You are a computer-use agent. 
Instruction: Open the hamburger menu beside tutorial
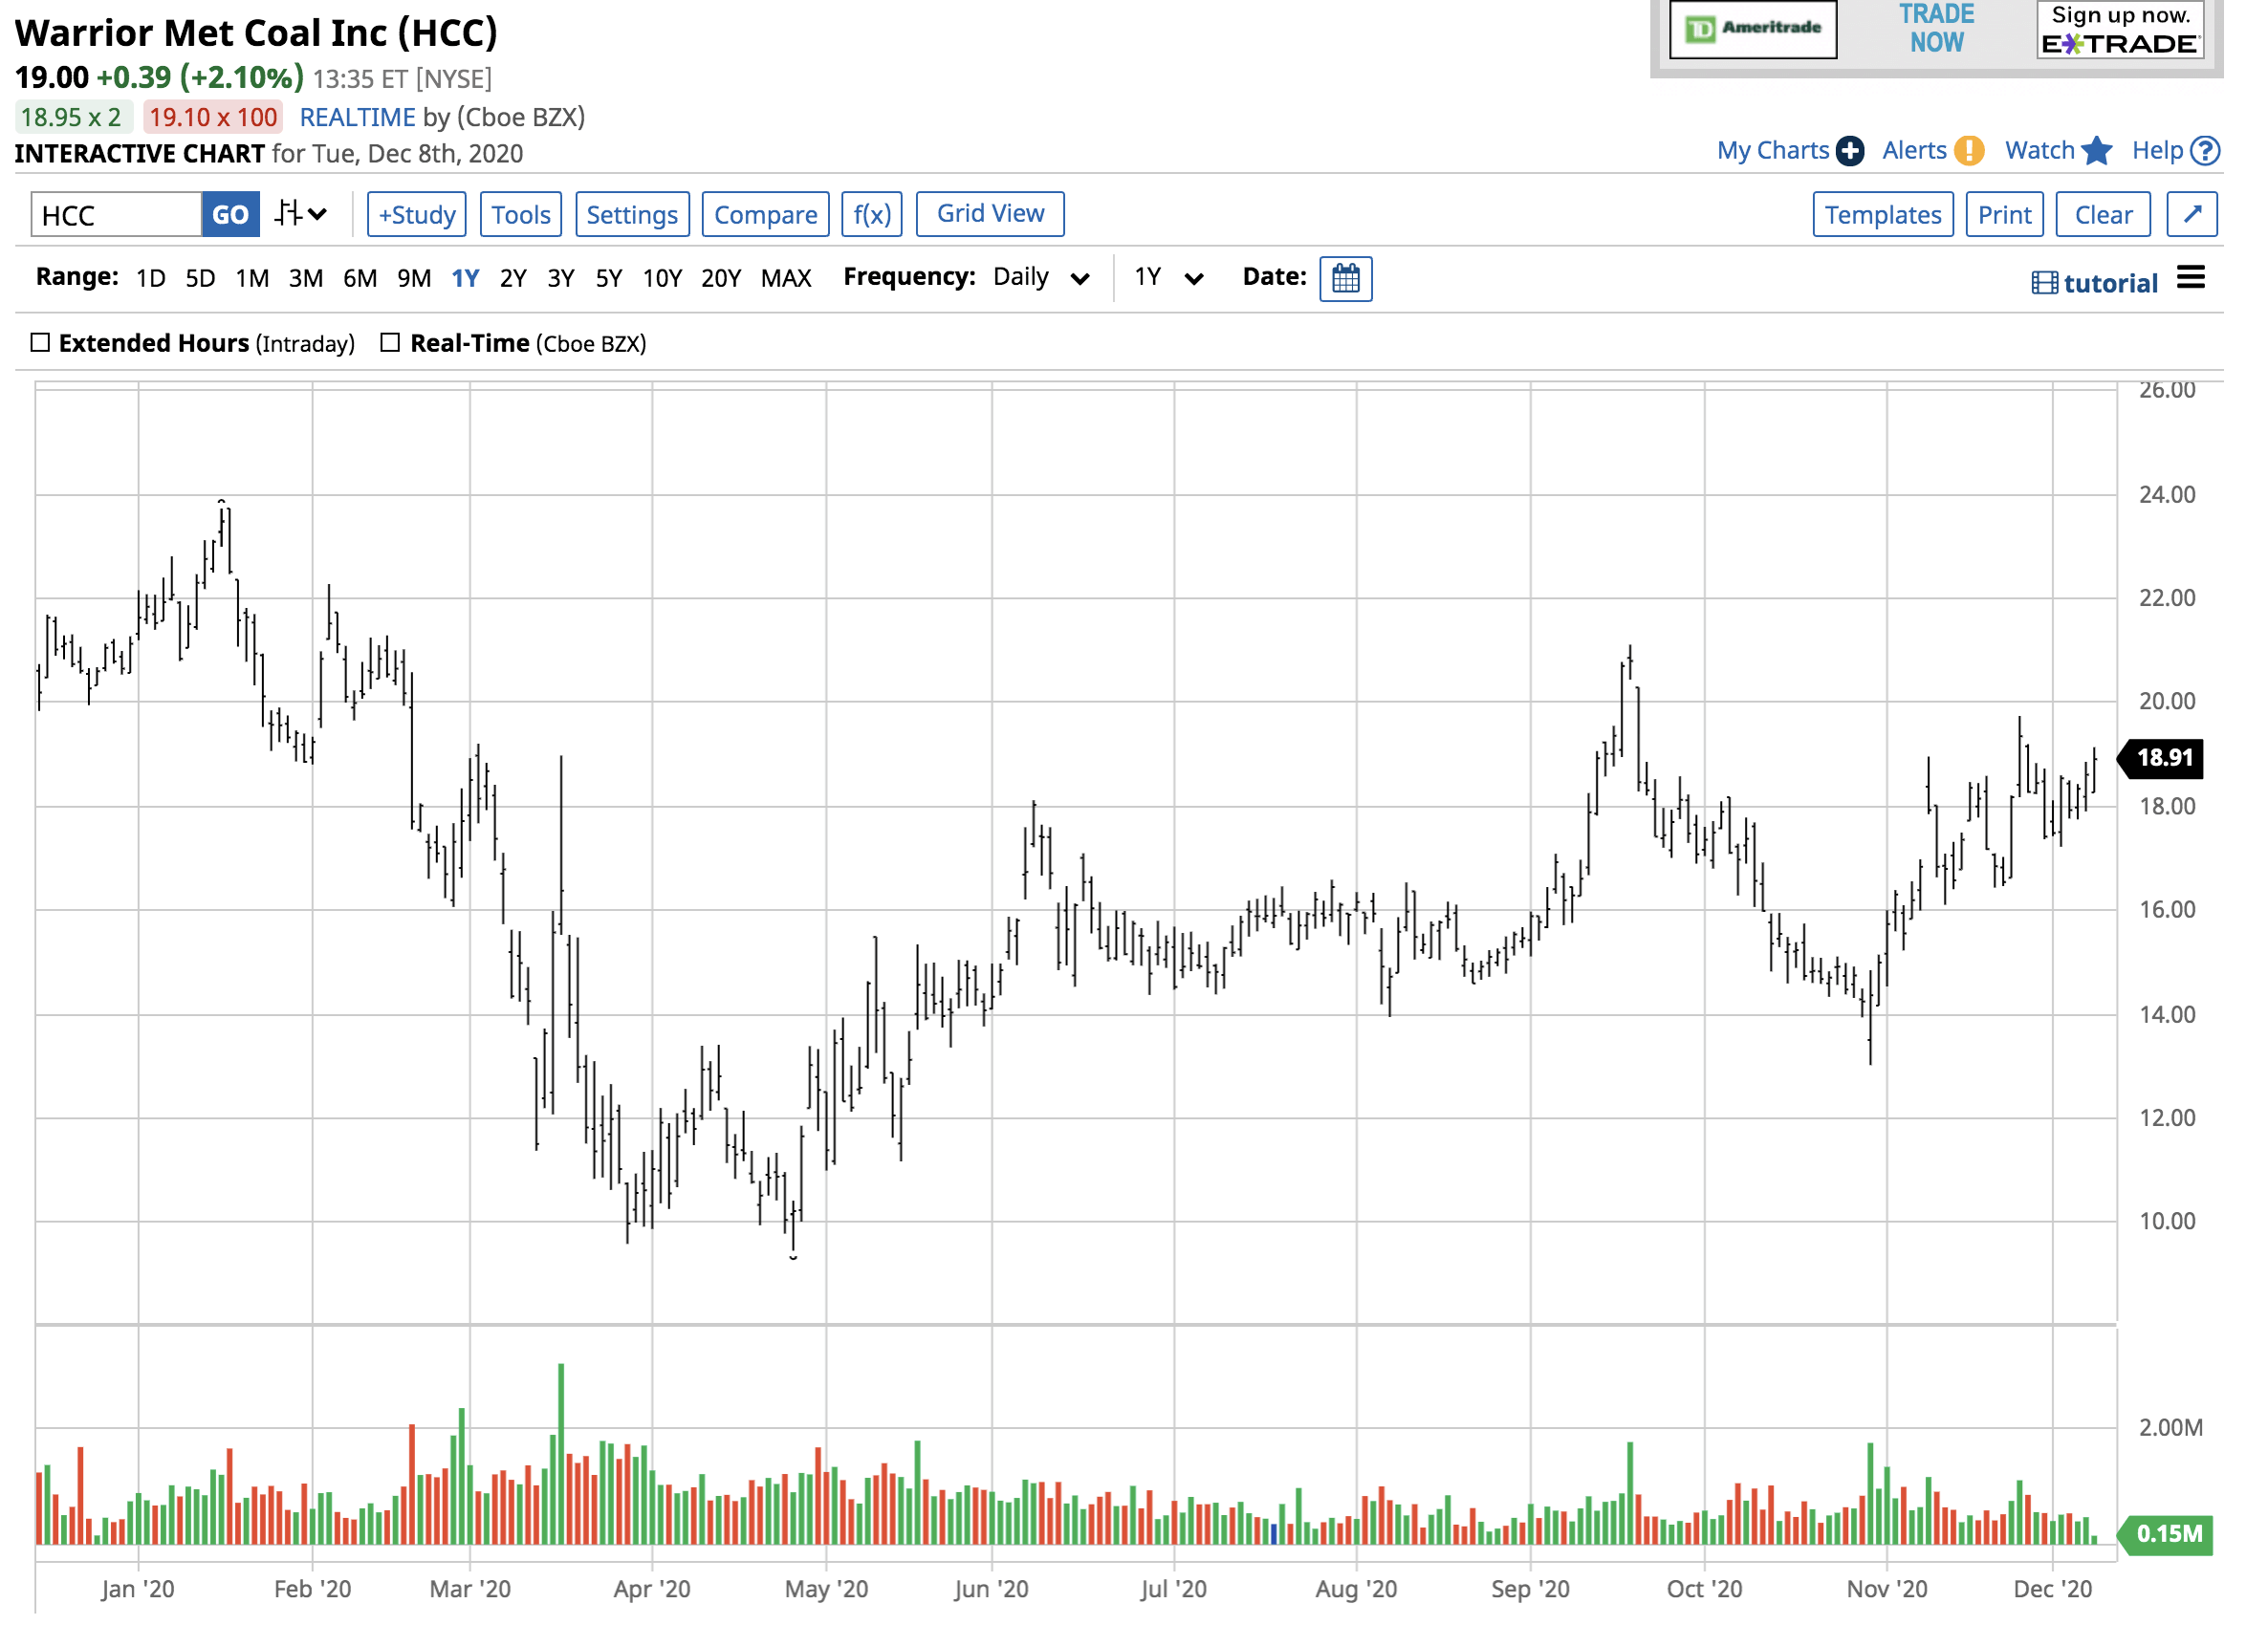click(x=2190, y=278)
